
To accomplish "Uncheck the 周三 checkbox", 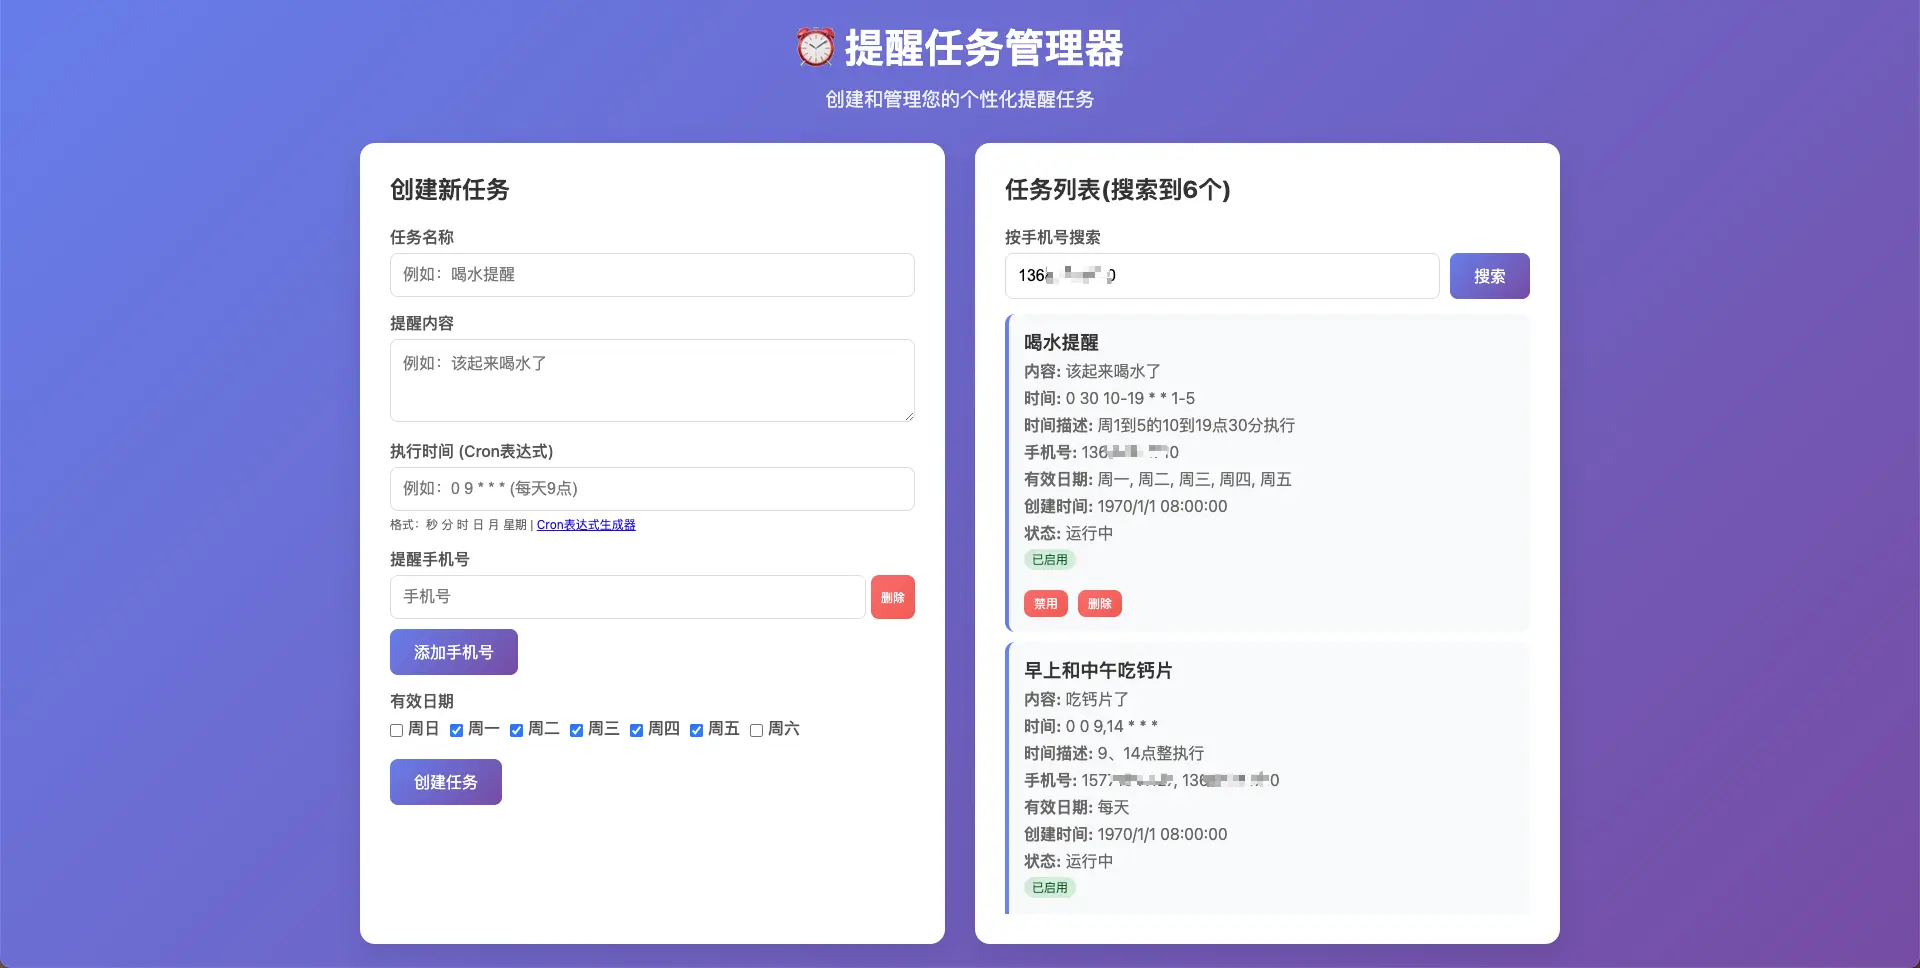I will (x=577, y=730).
